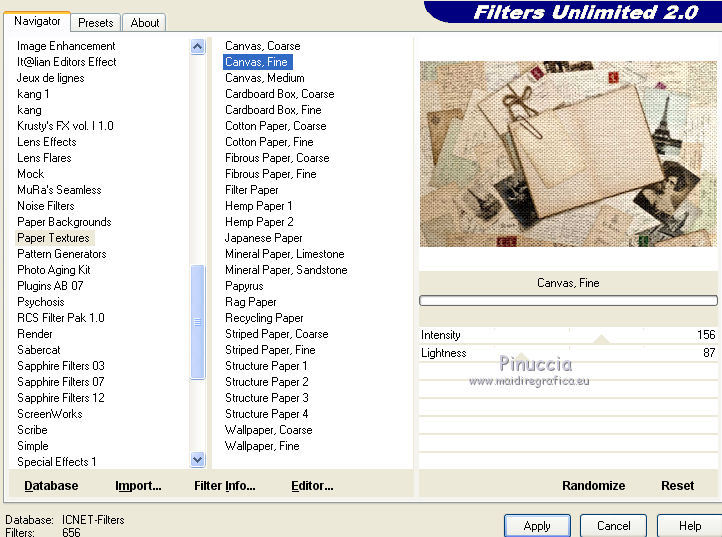Image resolution: width=722 pixels, height=537 pixels.
Task: Click the Cancel button
Action: point(613,525)
